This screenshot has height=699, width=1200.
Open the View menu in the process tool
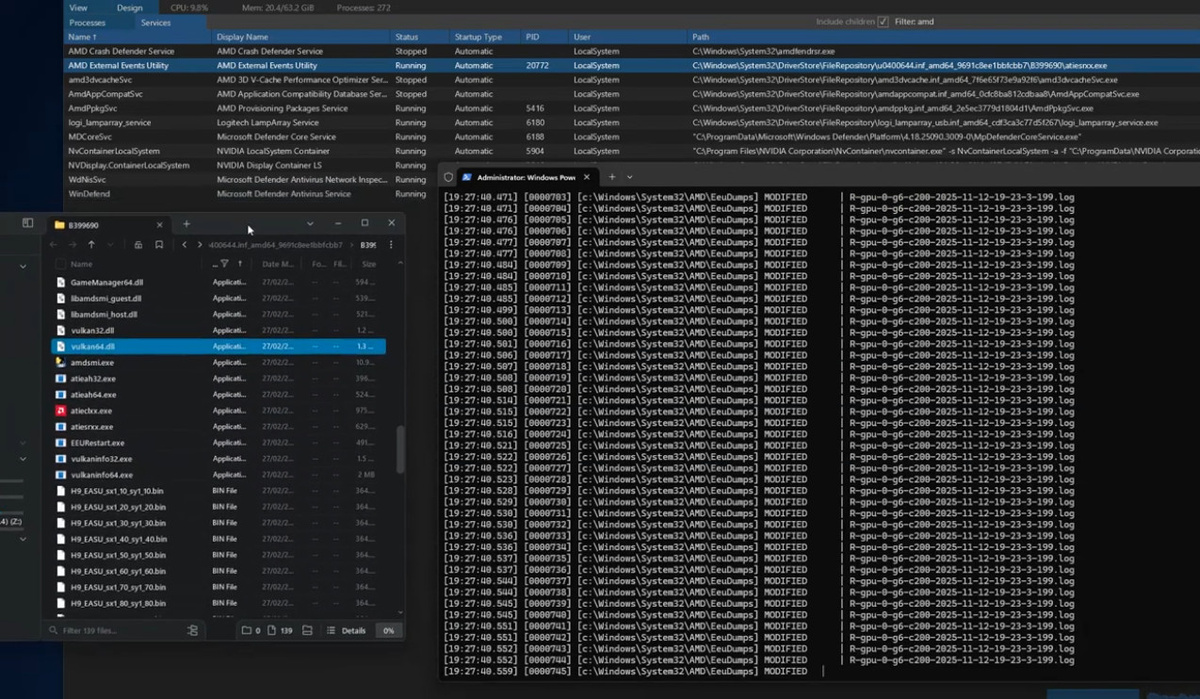[78, 7]
